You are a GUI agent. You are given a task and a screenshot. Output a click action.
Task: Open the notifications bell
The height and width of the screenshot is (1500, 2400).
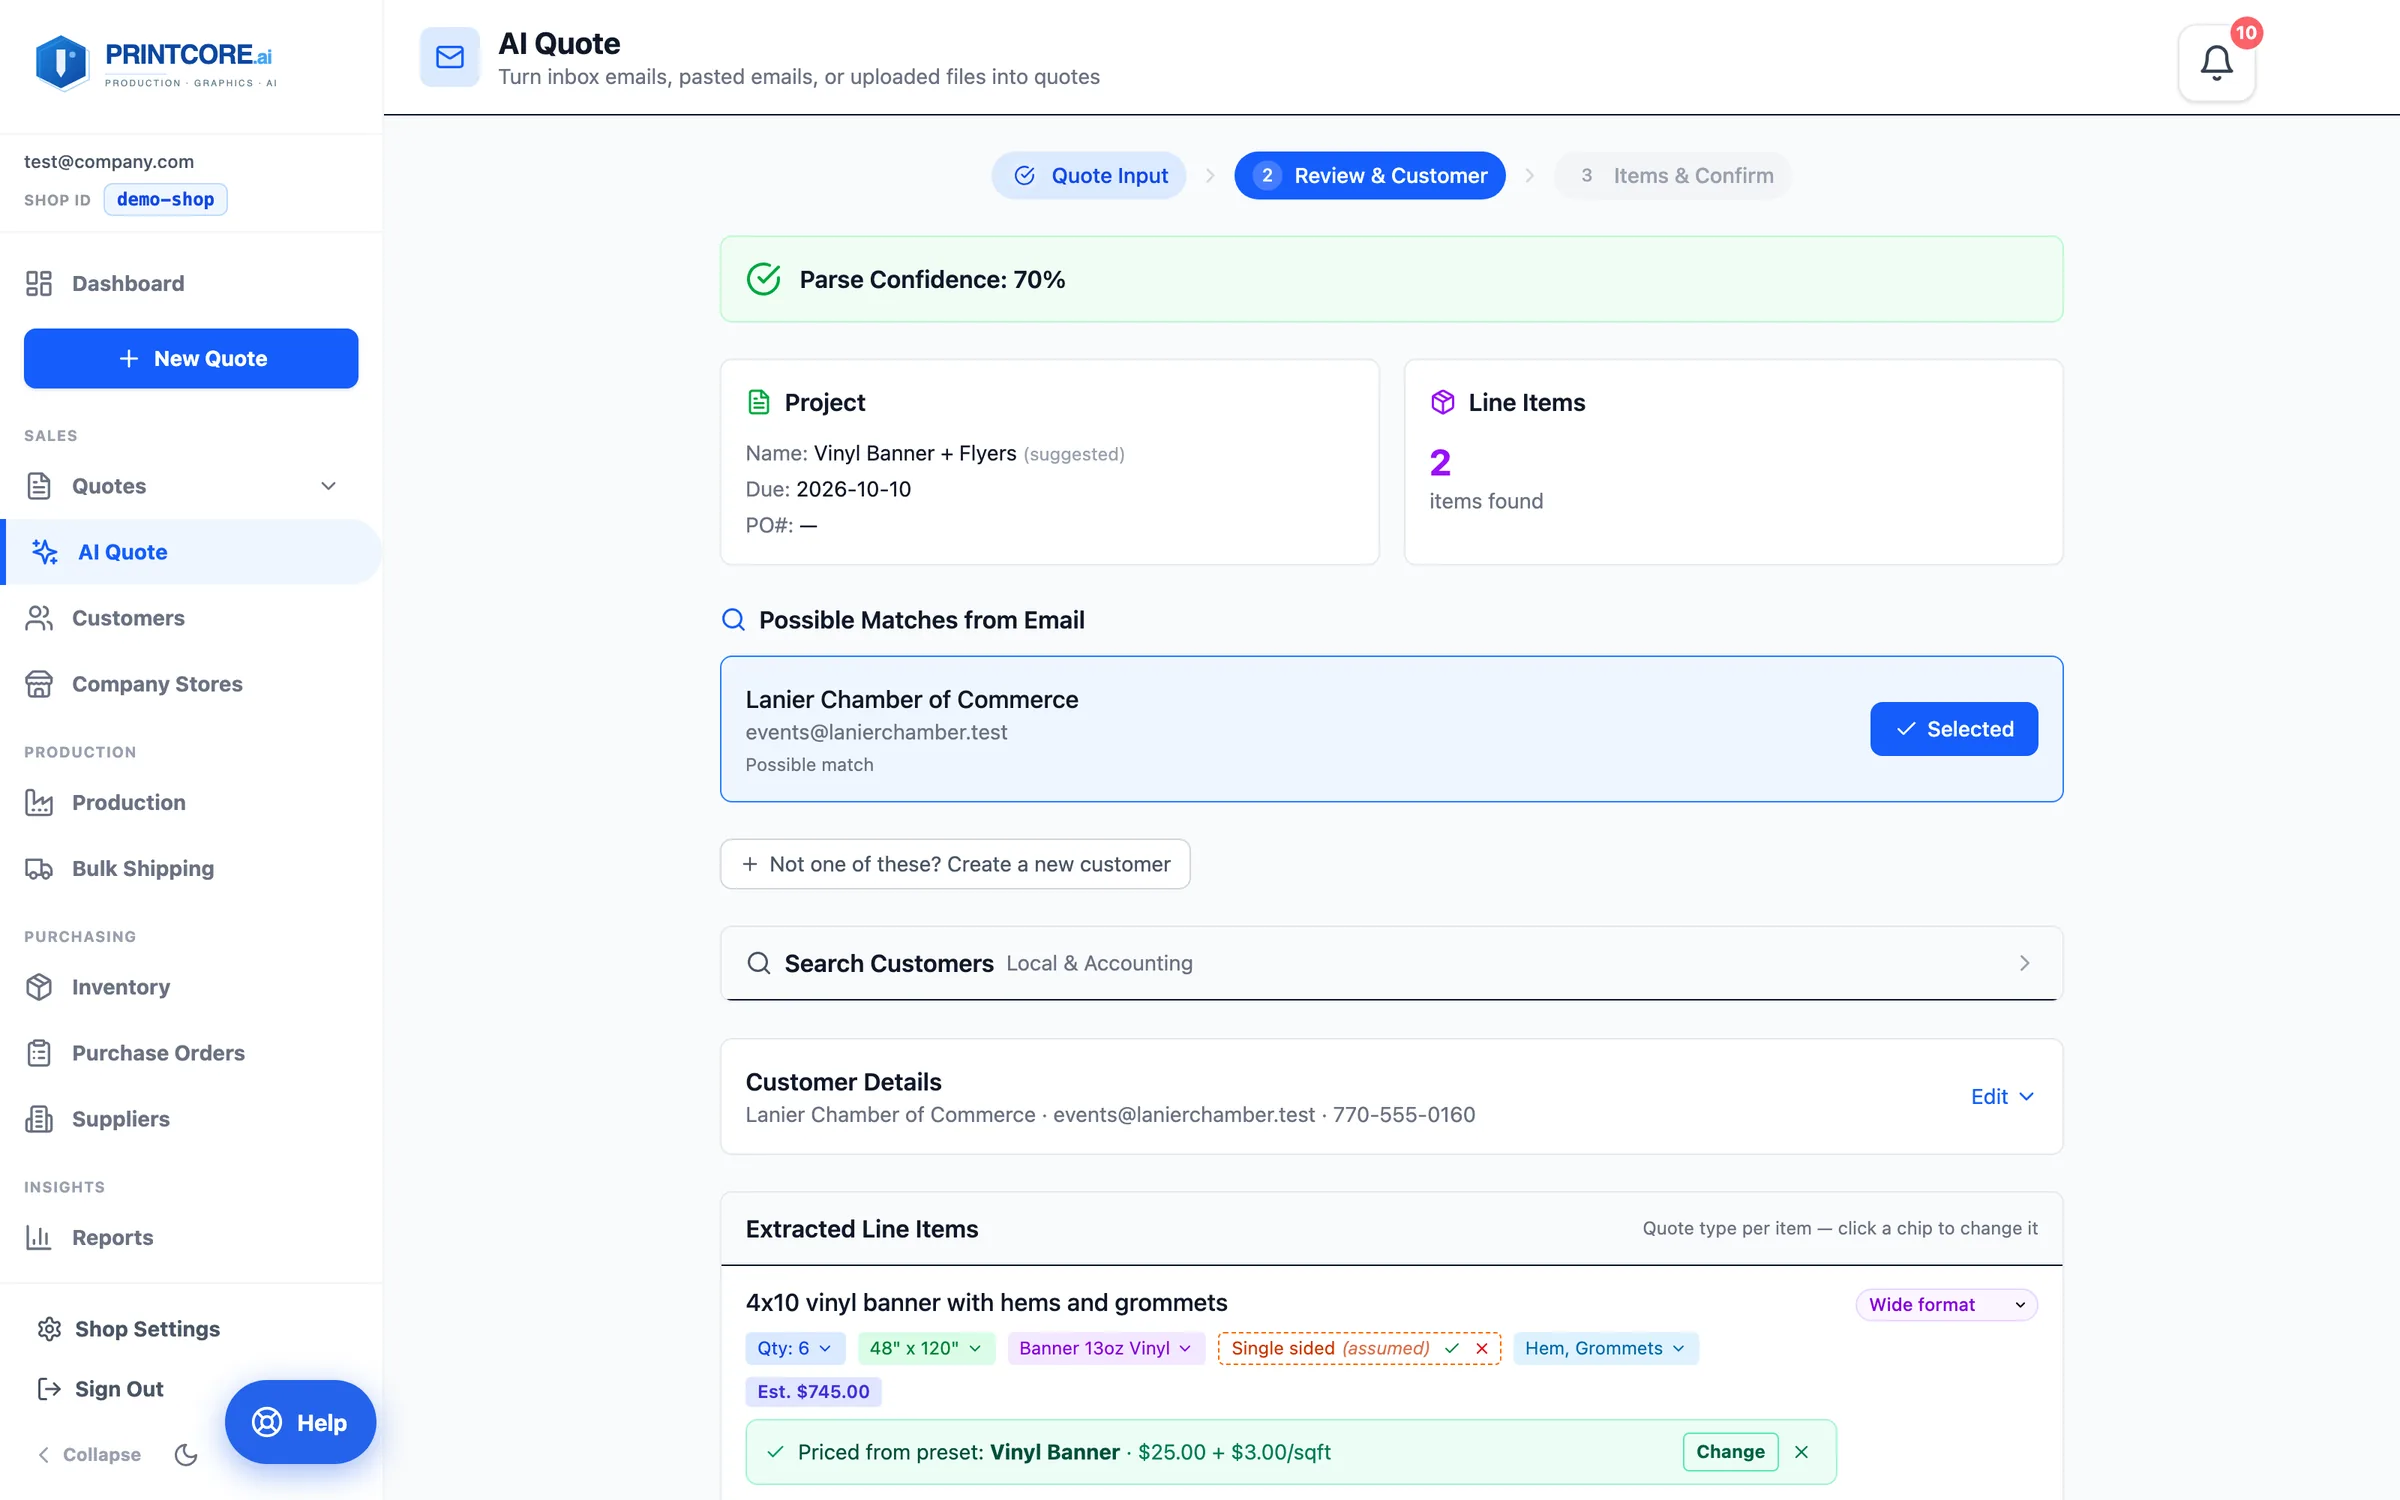[x=2216, y=63]
